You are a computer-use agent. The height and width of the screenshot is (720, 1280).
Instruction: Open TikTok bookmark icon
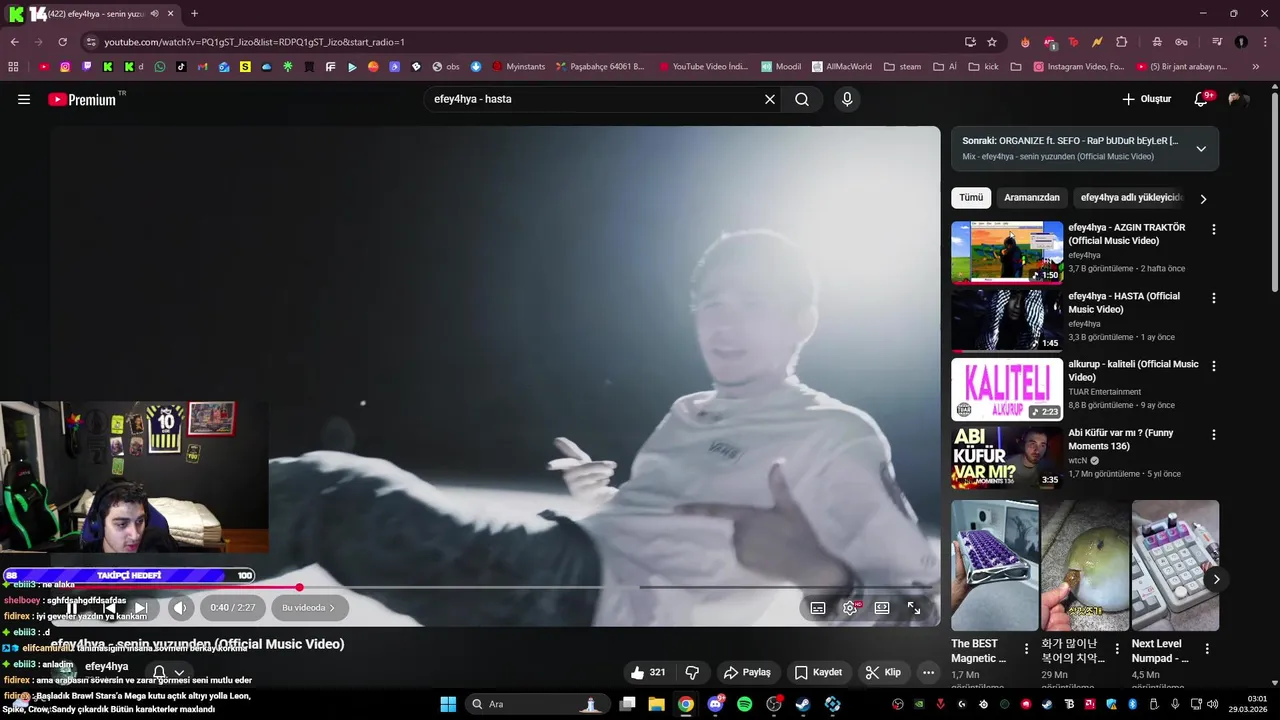(x=181, y=67)
